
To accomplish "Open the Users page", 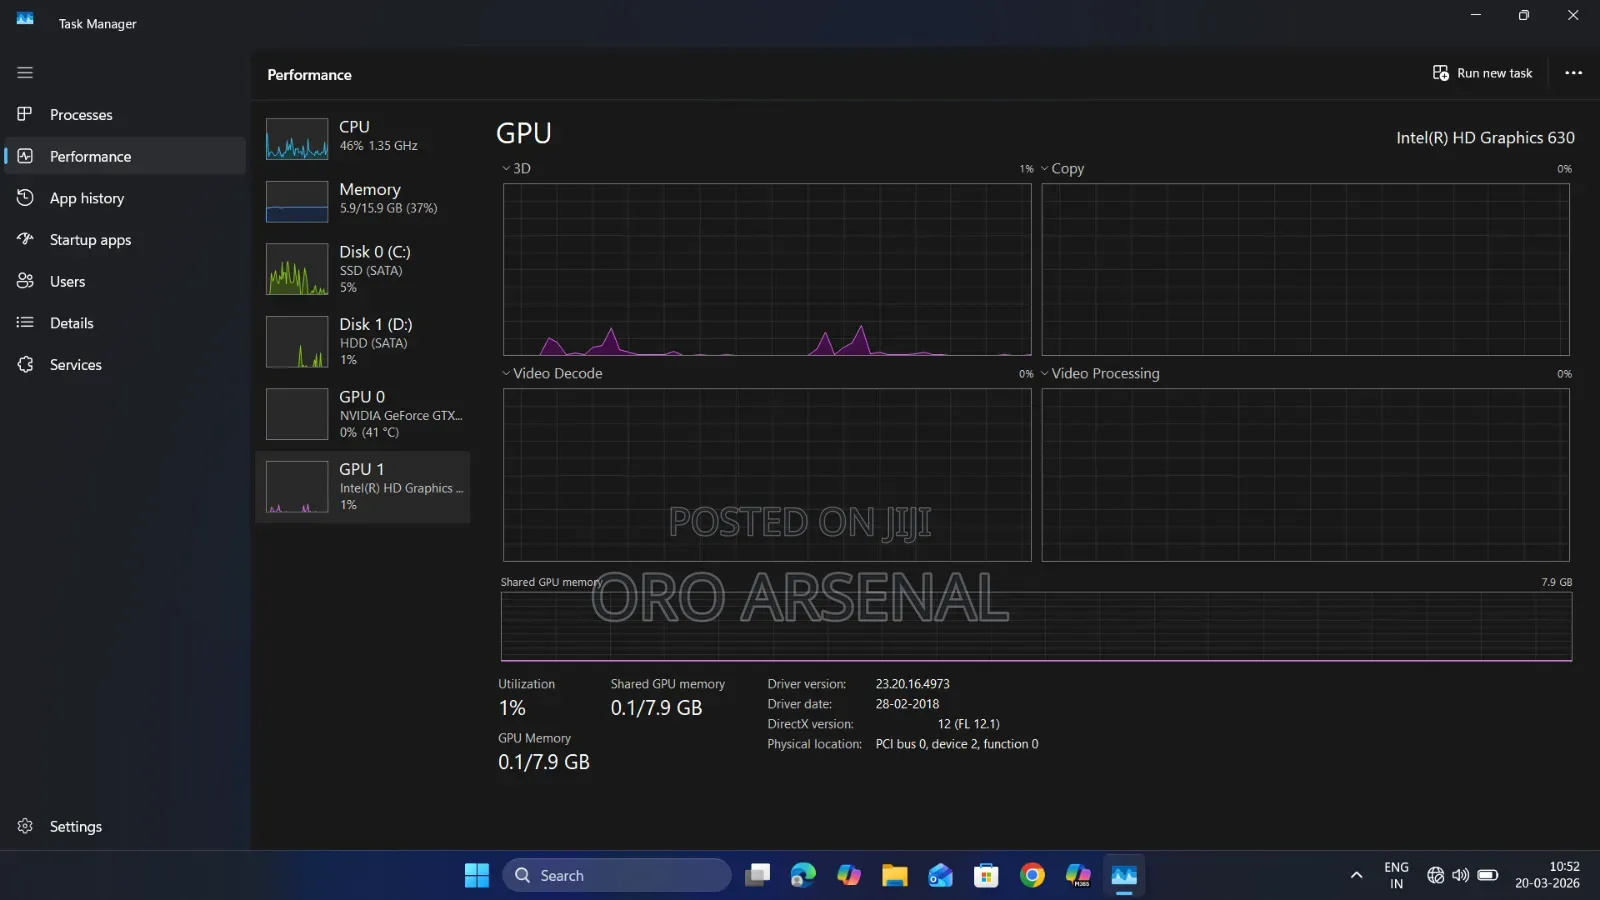I will 125,281.
